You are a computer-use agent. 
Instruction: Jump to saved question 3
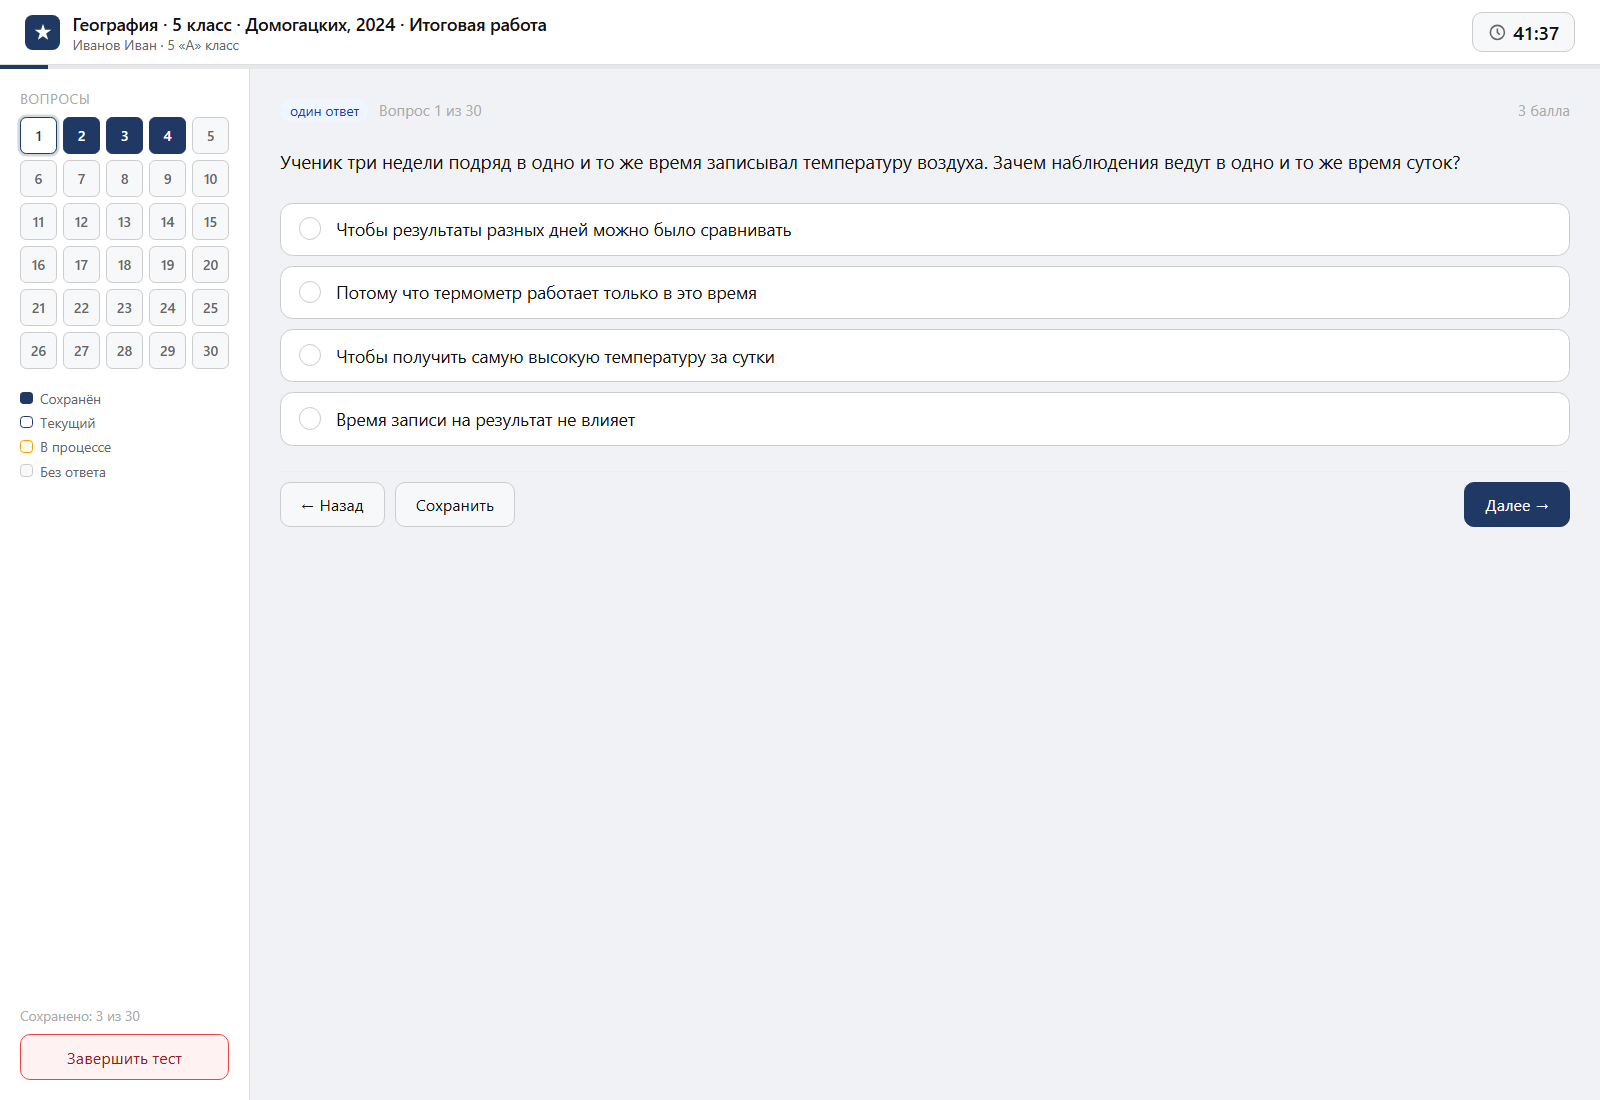[x=124, y=136]
